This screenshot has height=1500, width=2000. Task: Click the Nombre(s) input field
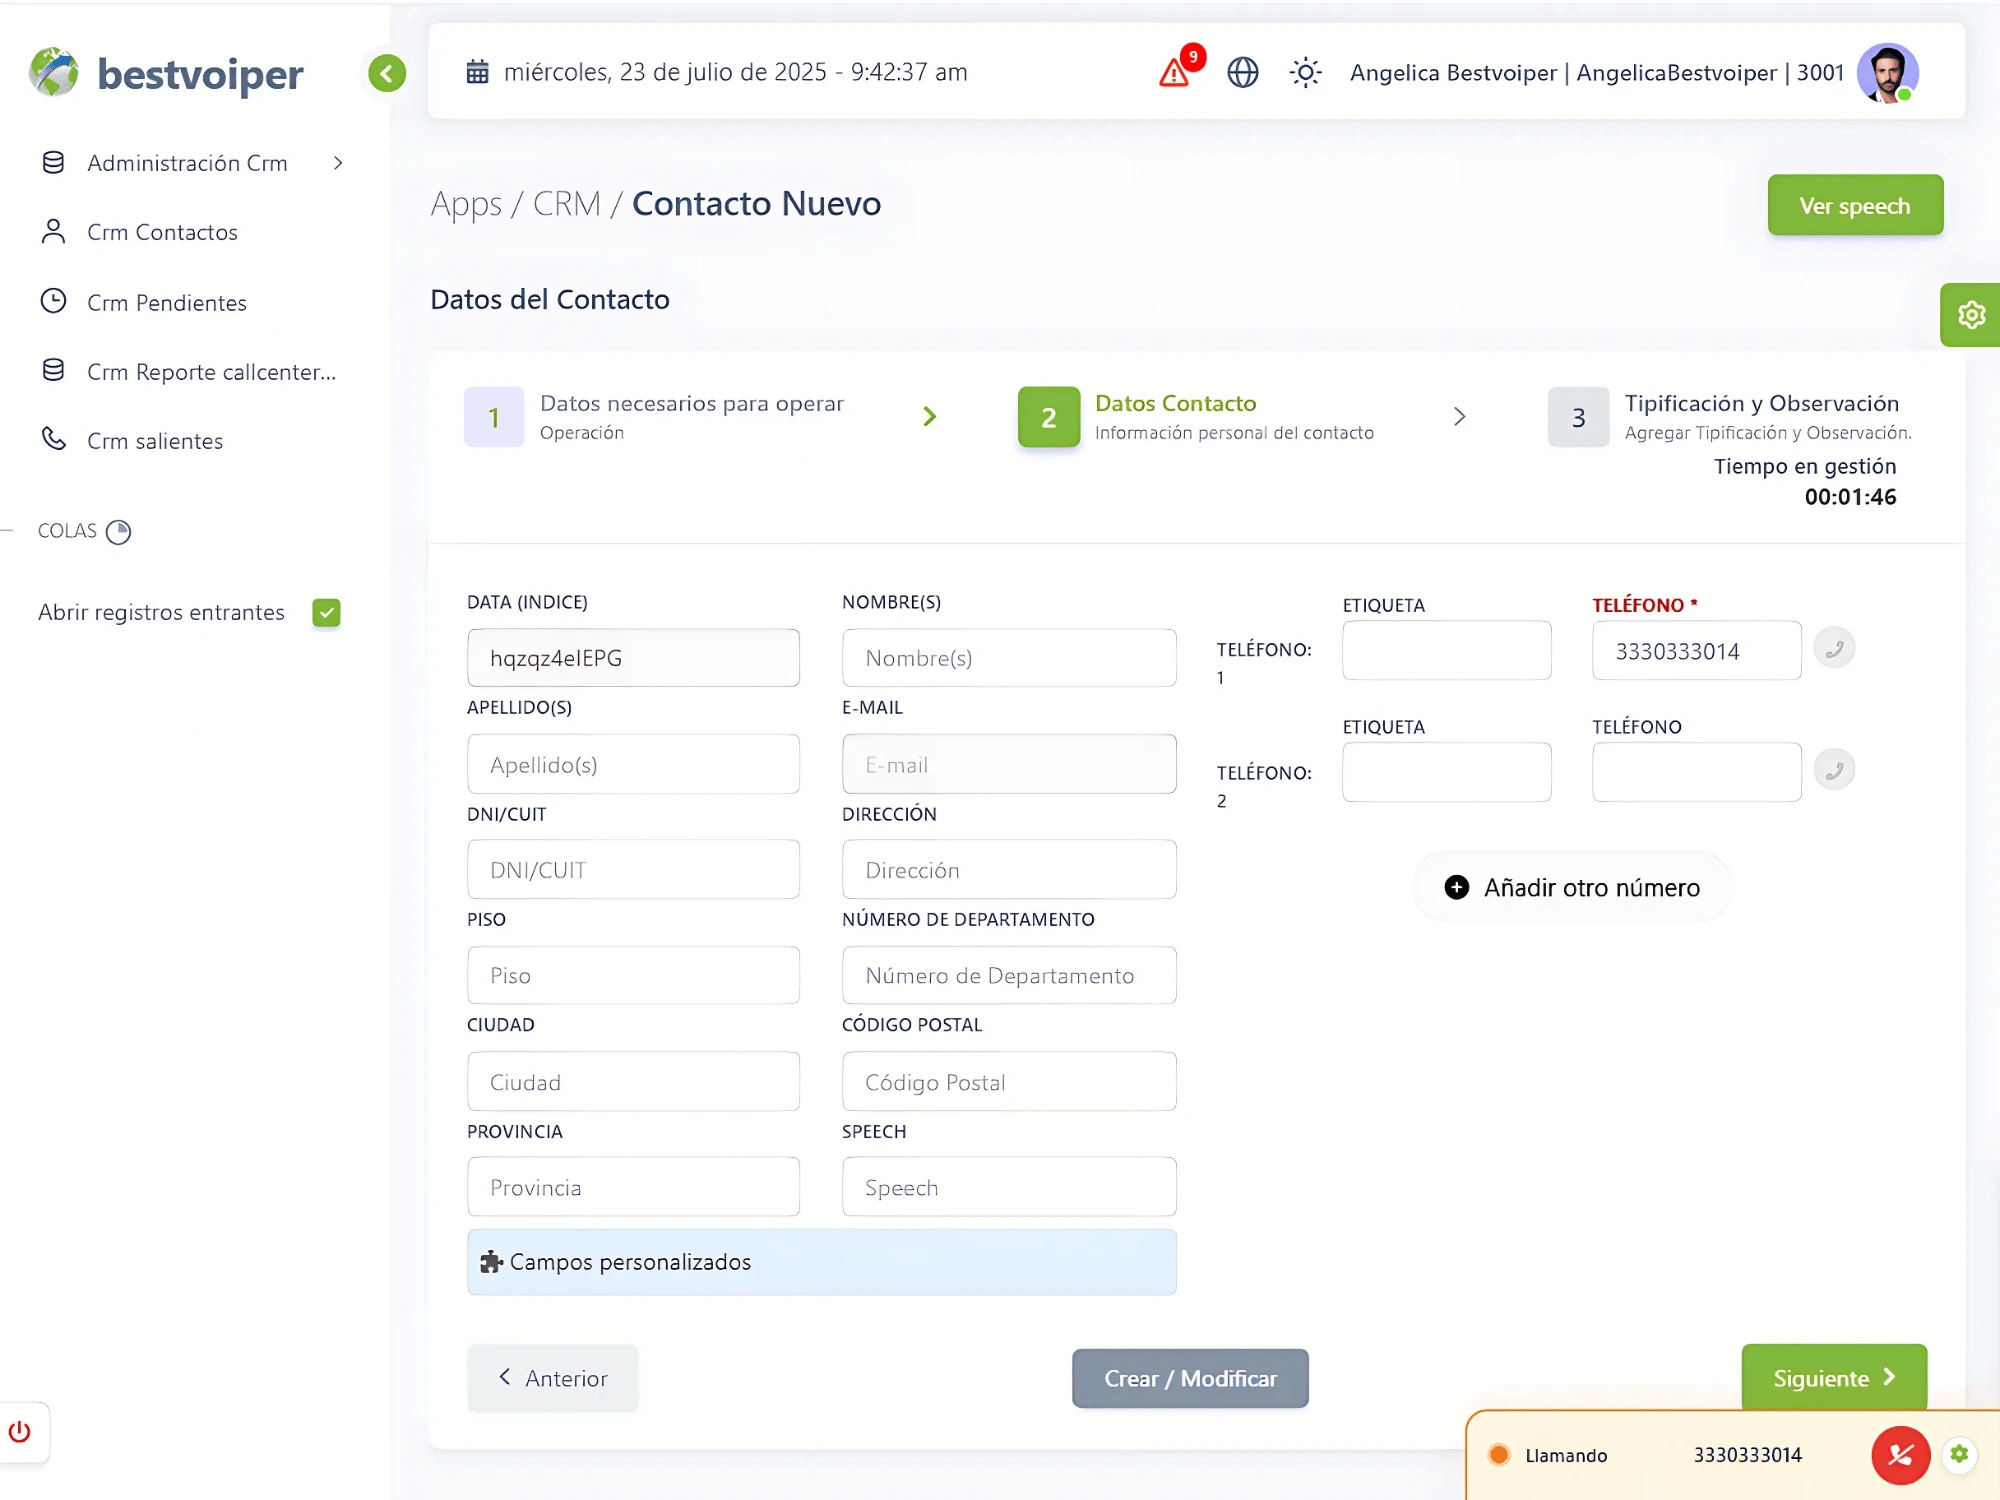pyautogui.click(x=1009, y=658)
